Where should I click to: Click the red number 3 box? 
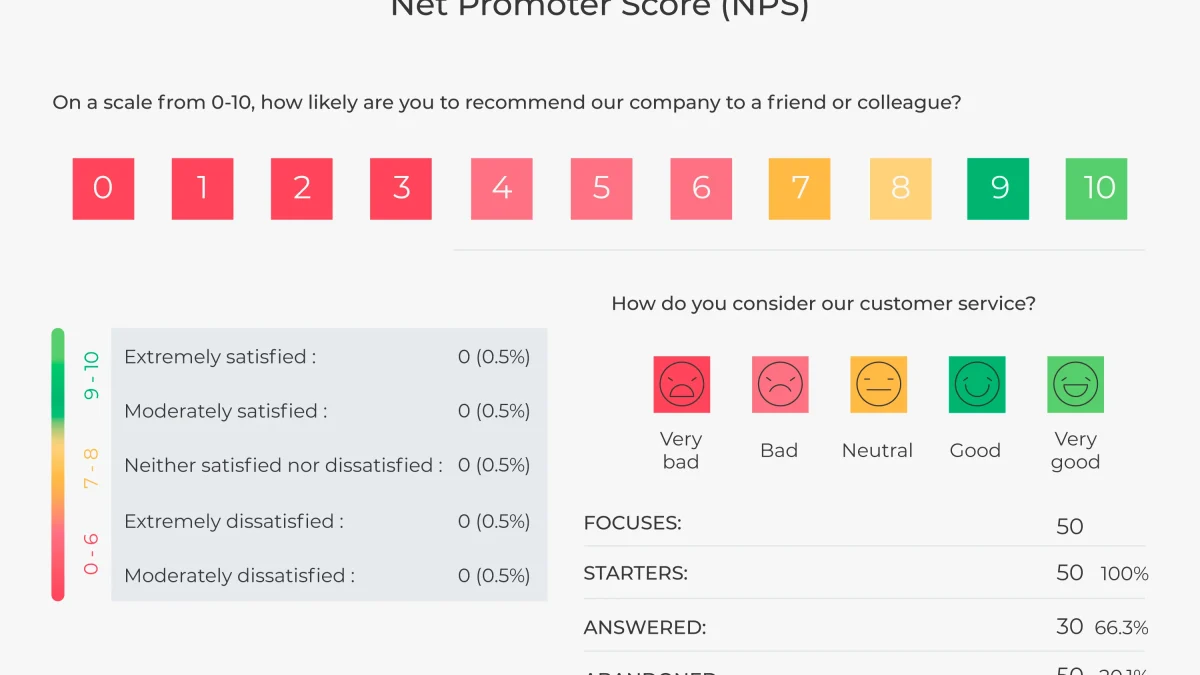[401, 188]
